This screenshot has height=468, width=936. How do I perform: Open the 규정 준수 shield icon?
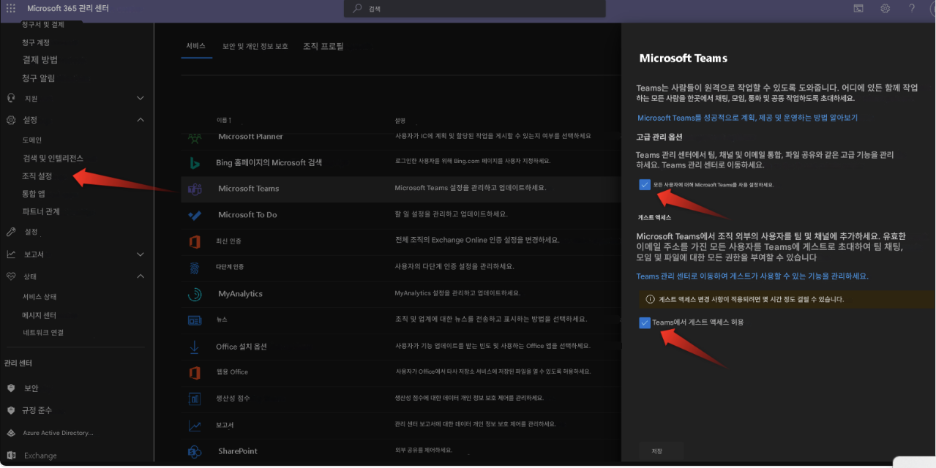click(11, 410)
